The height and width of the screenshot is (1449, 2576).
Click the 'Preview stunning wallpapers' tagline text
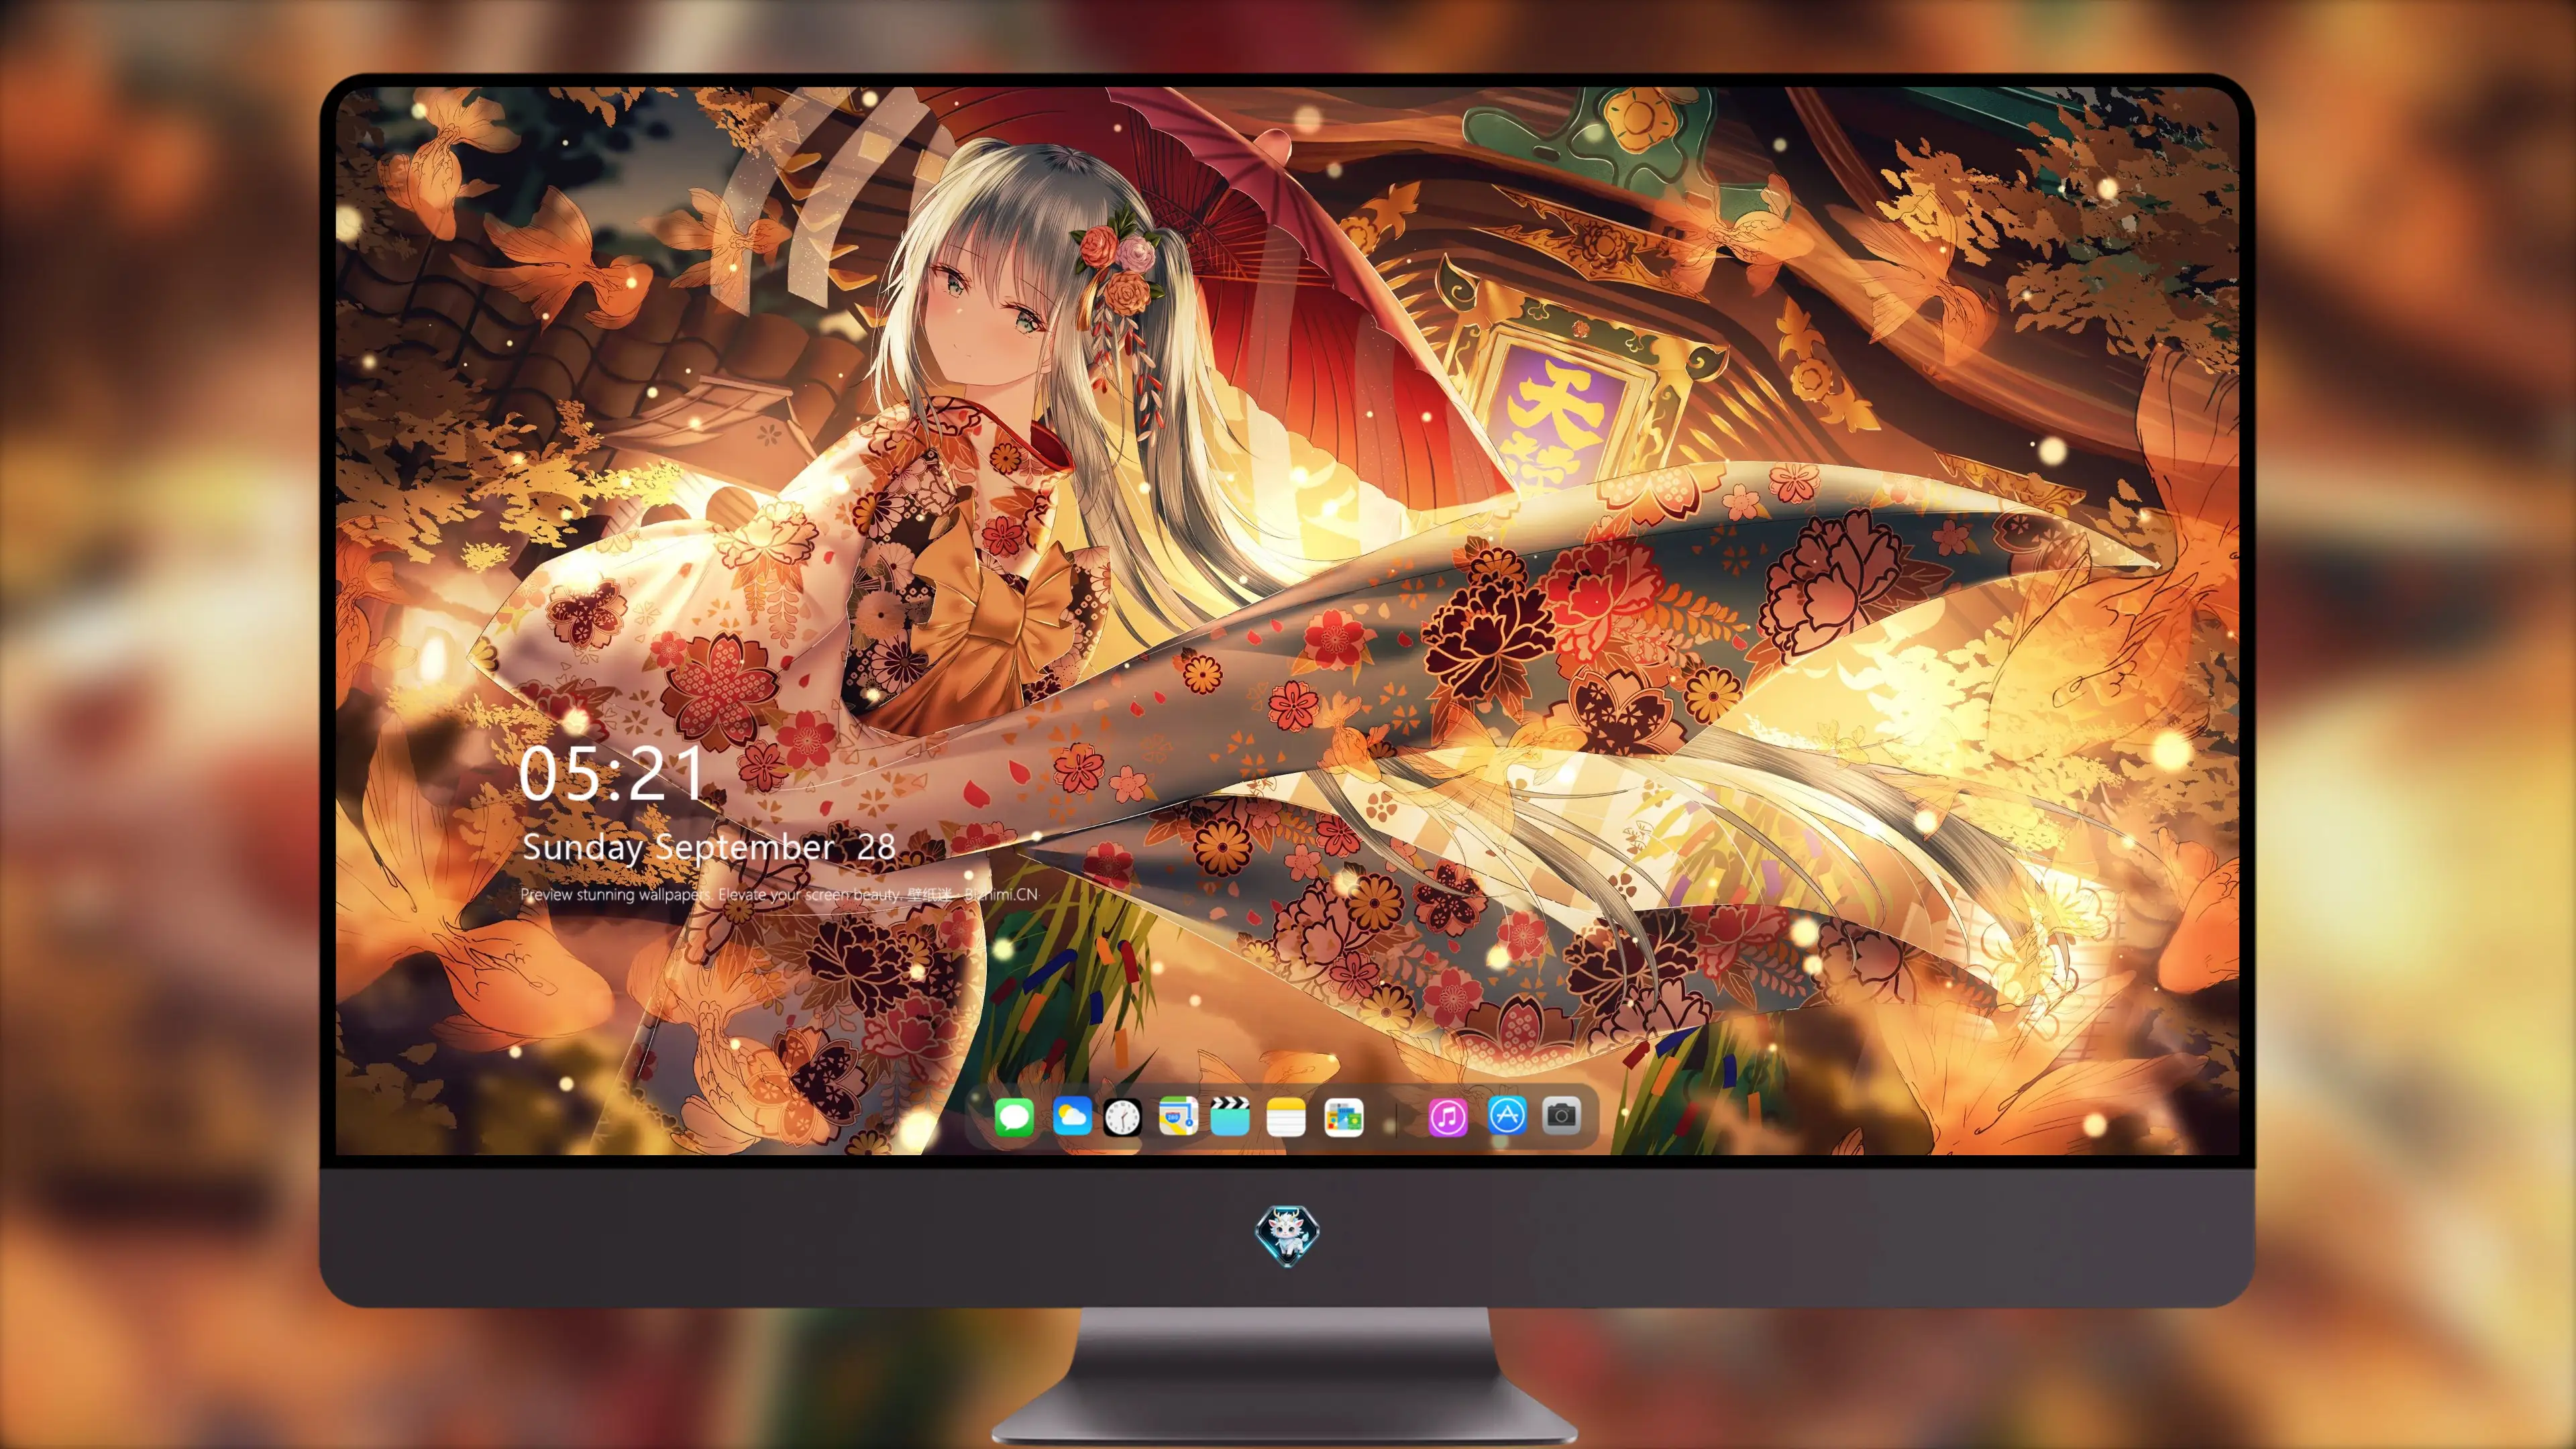[x=780, y=894]
